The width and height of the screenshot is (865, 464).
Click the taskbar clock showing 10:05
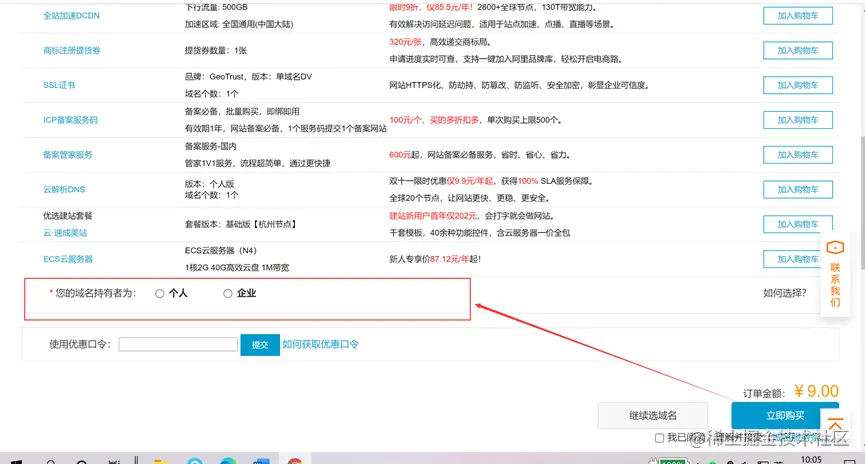811,459
